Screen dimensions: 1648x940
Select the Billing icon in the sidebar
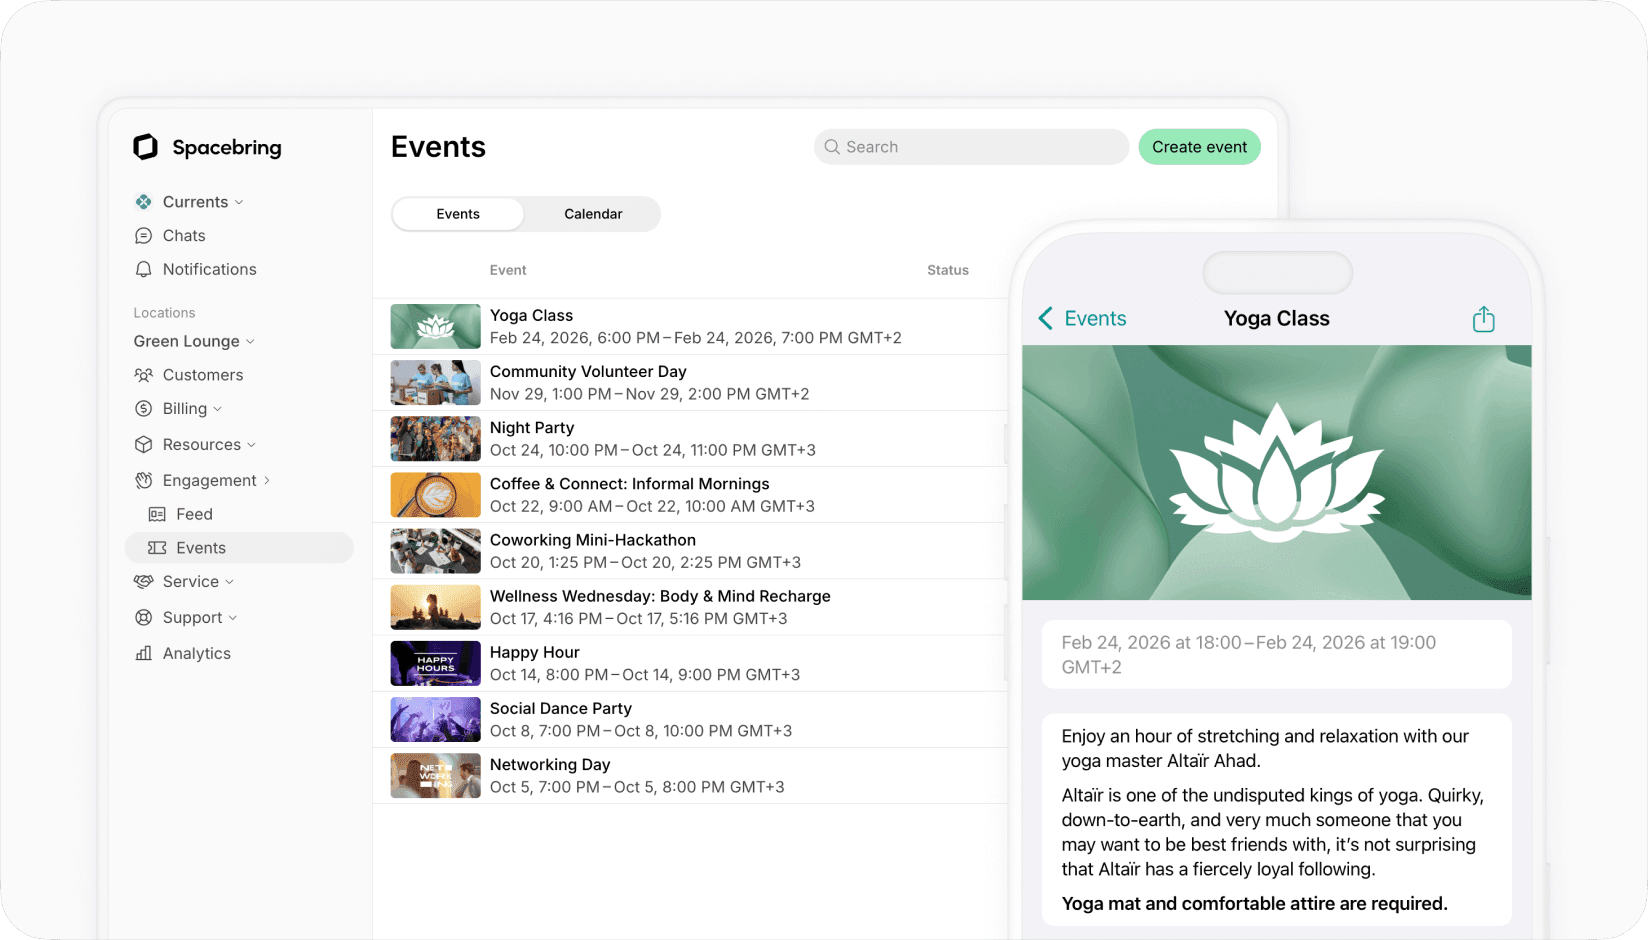(x=144, y=408)
